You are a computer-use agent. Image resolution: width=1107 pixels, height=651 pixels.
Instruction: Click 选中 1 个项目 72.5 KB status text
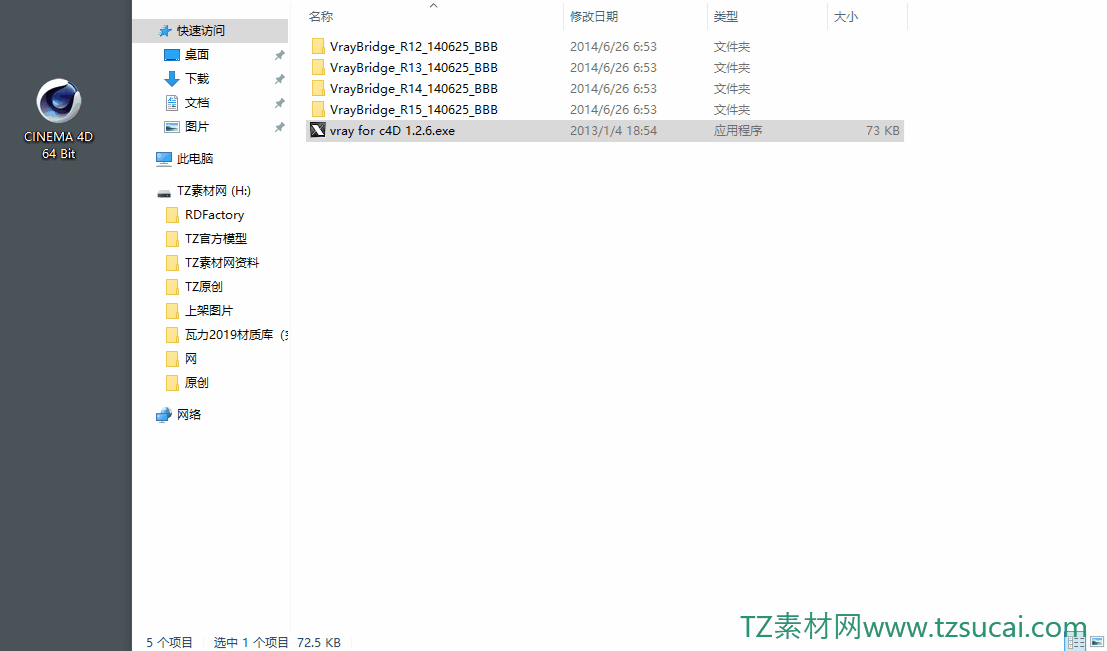(x=277, y=643)
